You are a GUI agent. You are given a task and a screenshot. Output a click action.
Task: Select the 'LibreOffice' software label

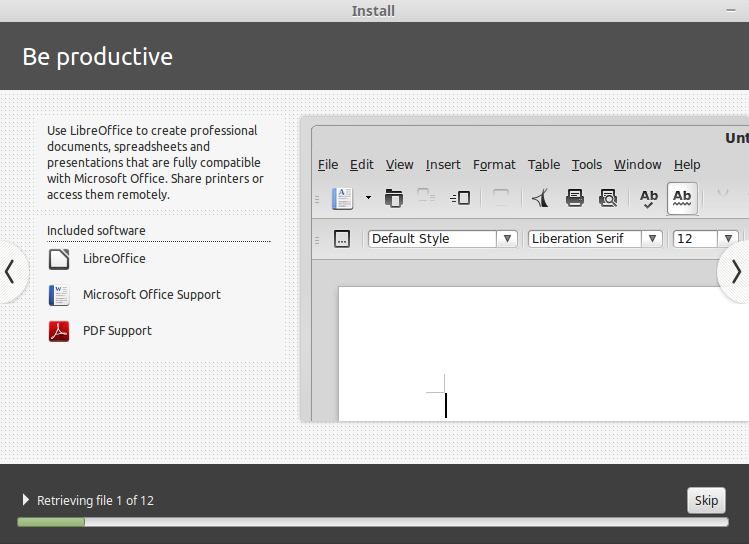point(114,258)
